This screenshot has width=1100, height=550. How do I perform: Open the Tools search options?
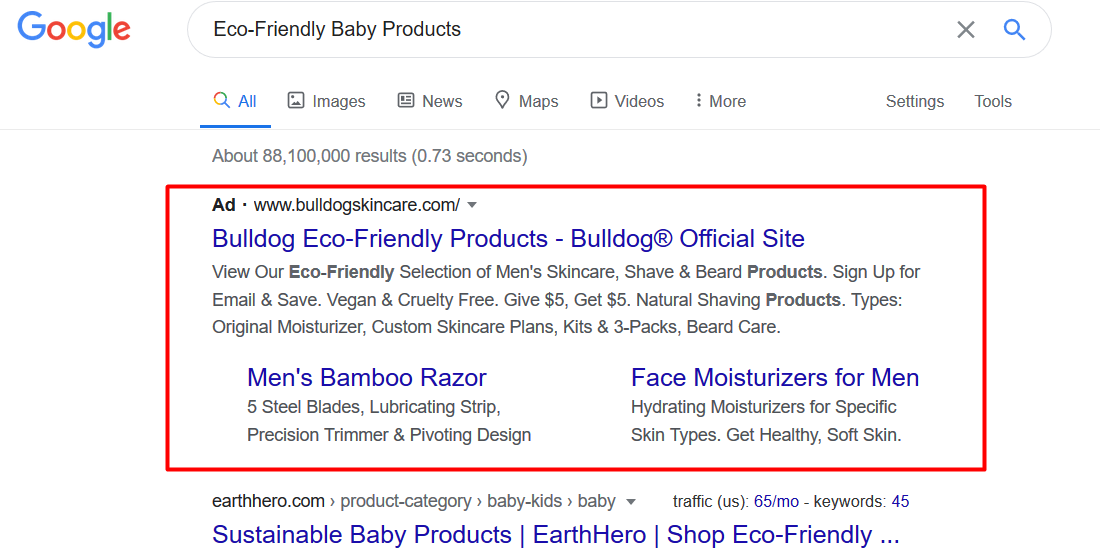pyautogui.click(x=993, y=101)
